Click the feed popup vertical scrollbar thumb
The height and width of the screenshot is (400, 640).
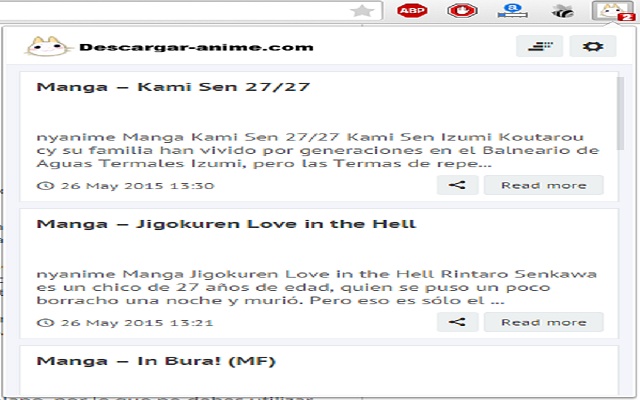pyautogui.click(x=620, y=113)
